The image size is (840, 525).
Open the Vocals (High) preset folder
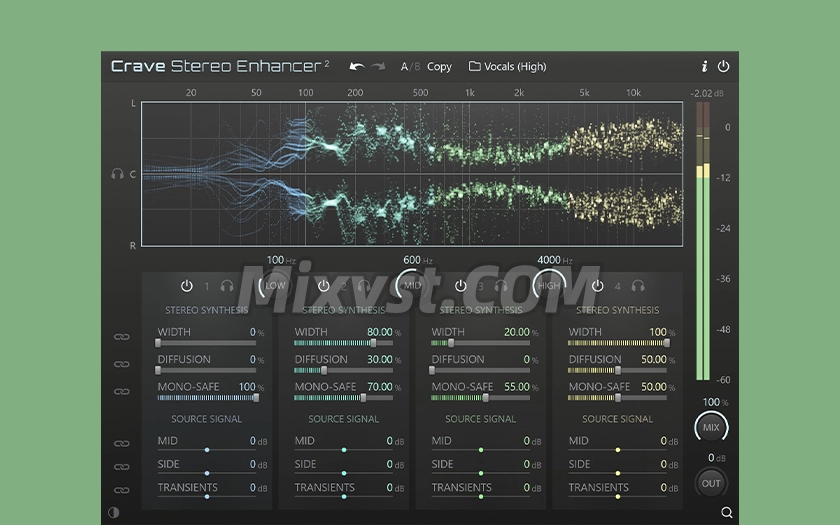(507, 66)
